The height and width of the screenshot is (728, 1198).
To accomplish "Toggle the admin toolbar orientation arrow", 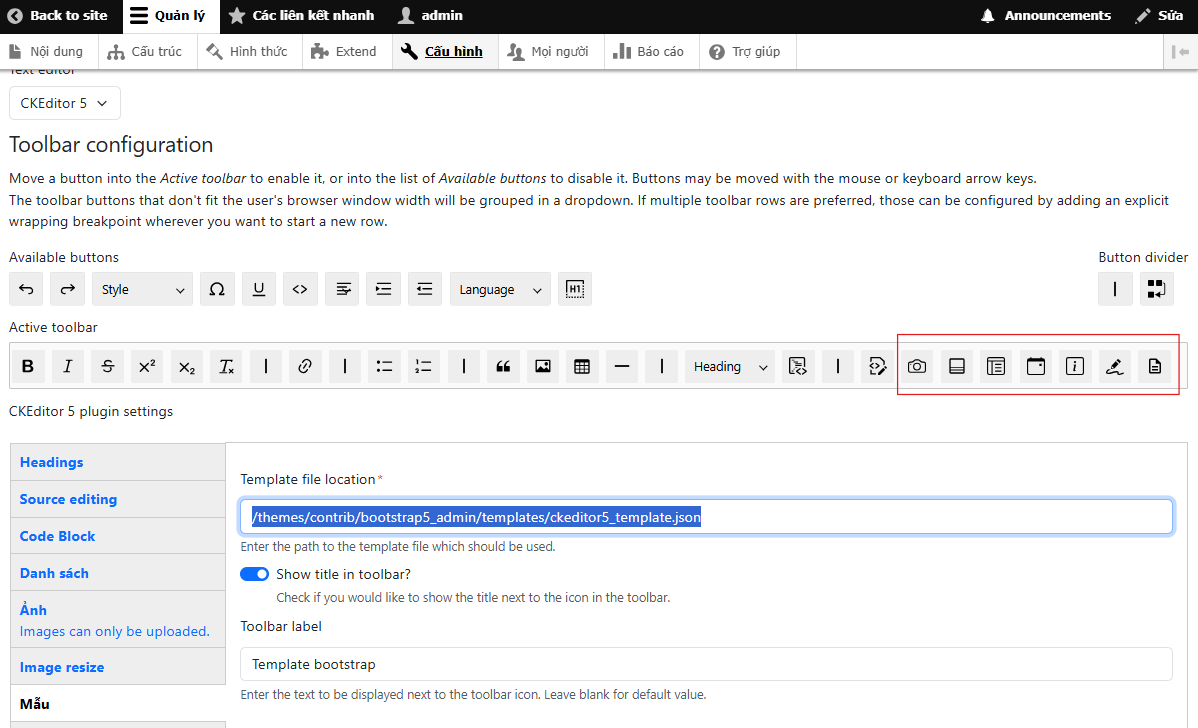I will coord(1180,52).
